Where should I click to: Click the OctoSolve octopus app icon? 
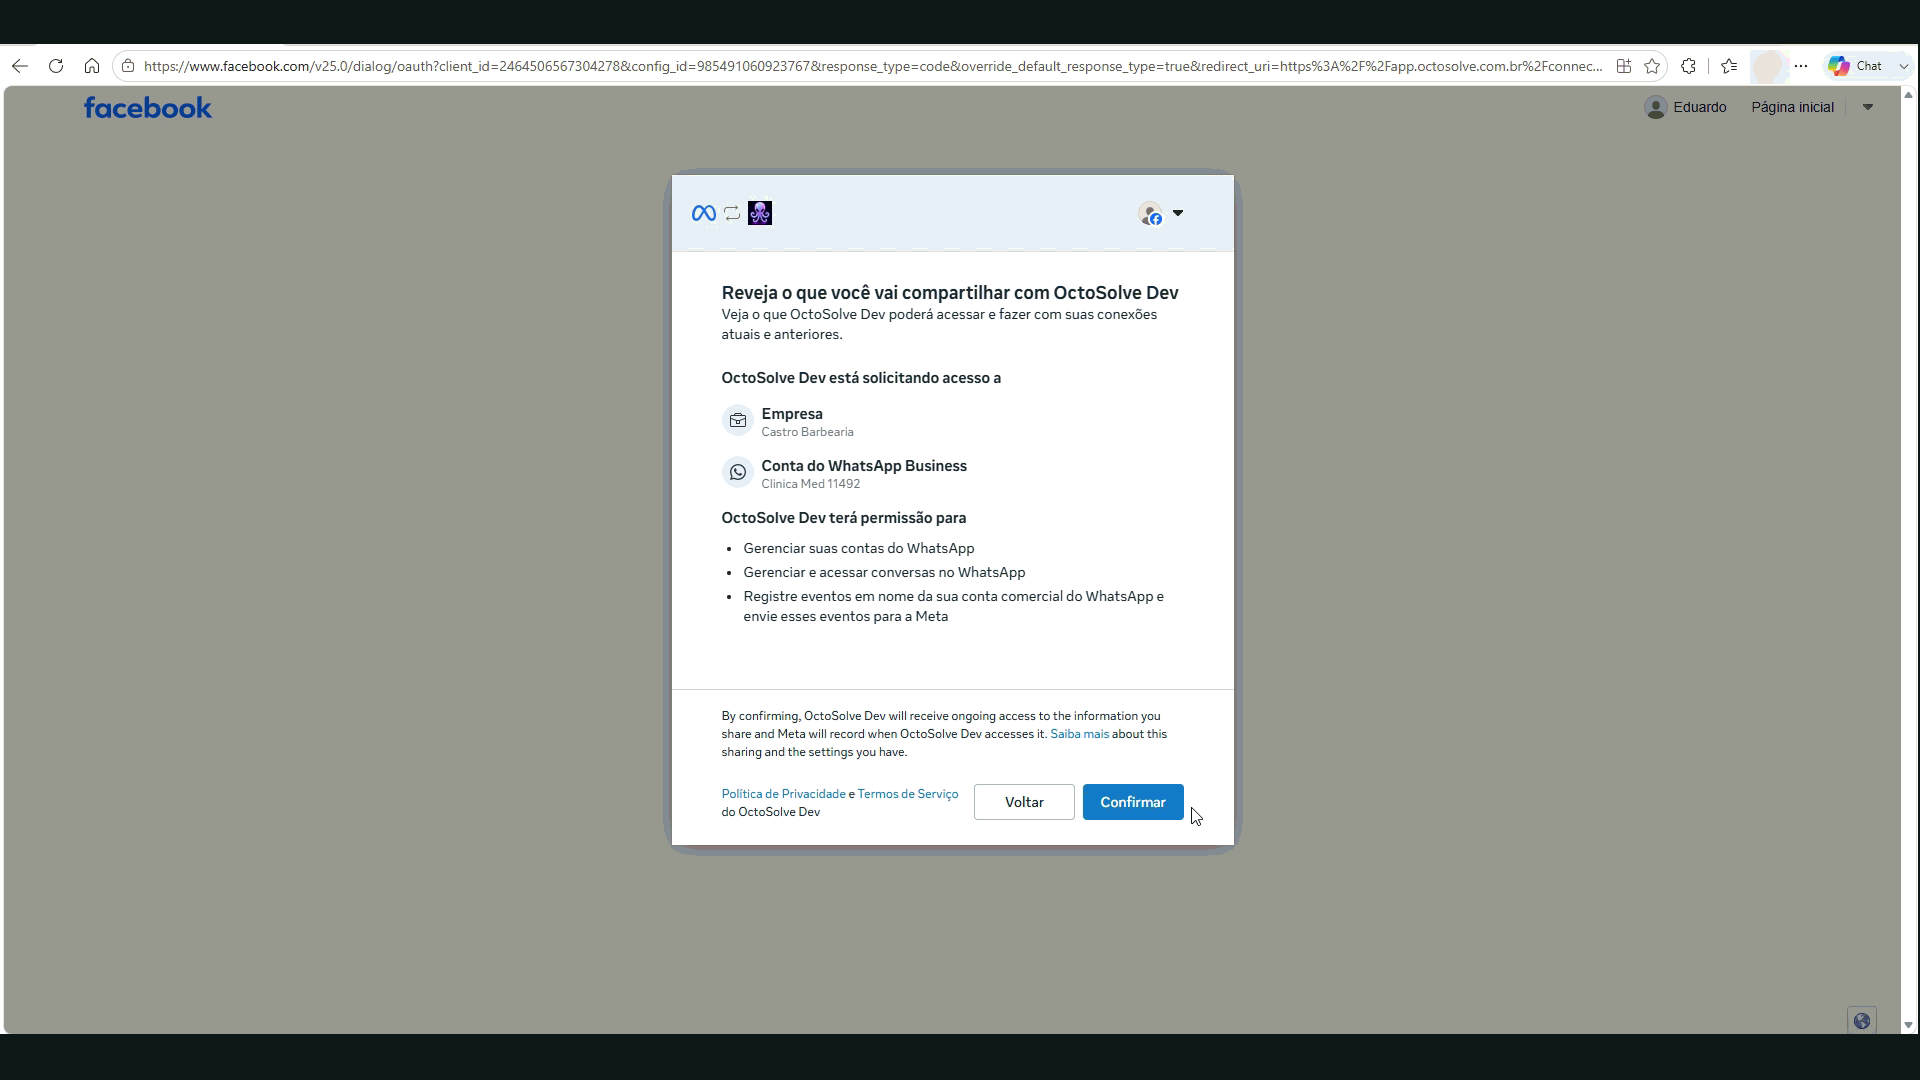(x=760, y=213)
